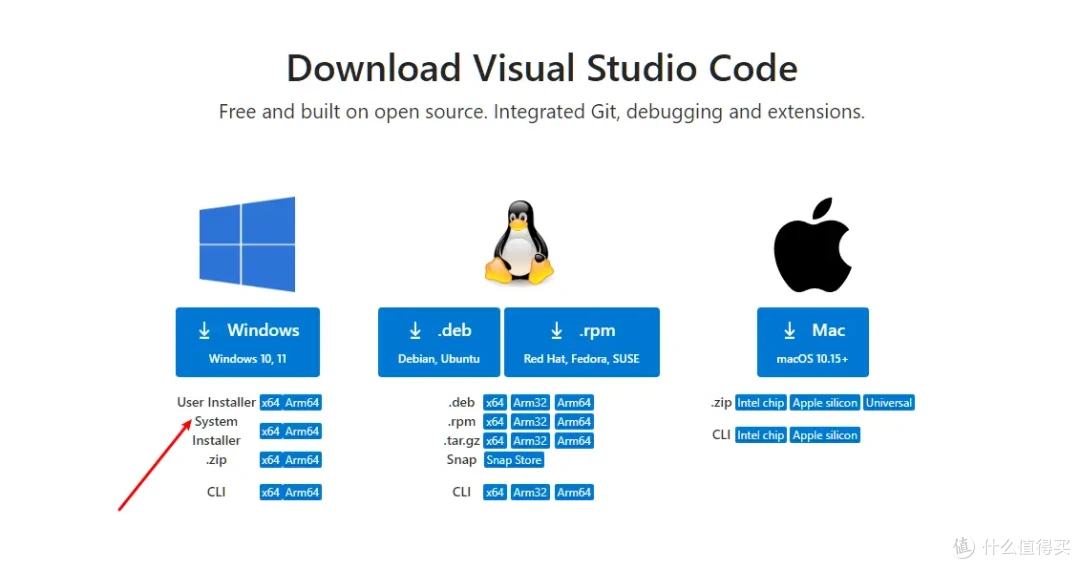
Task: Select Mac .zip Intel chip build
Action: [760, 402]
